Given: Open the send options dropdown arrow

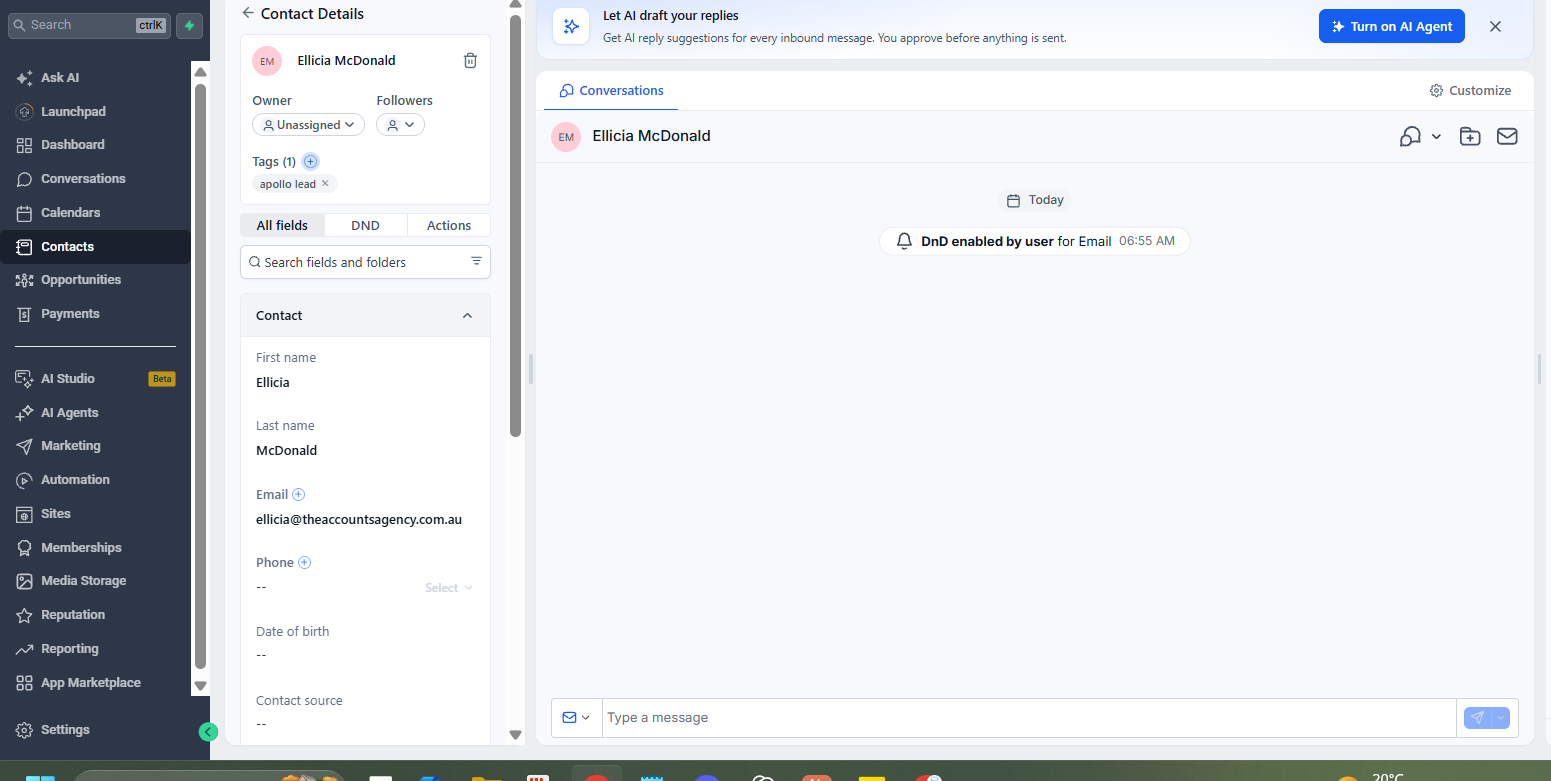Looking at the screenshot, I should [x=1500, y=718].
